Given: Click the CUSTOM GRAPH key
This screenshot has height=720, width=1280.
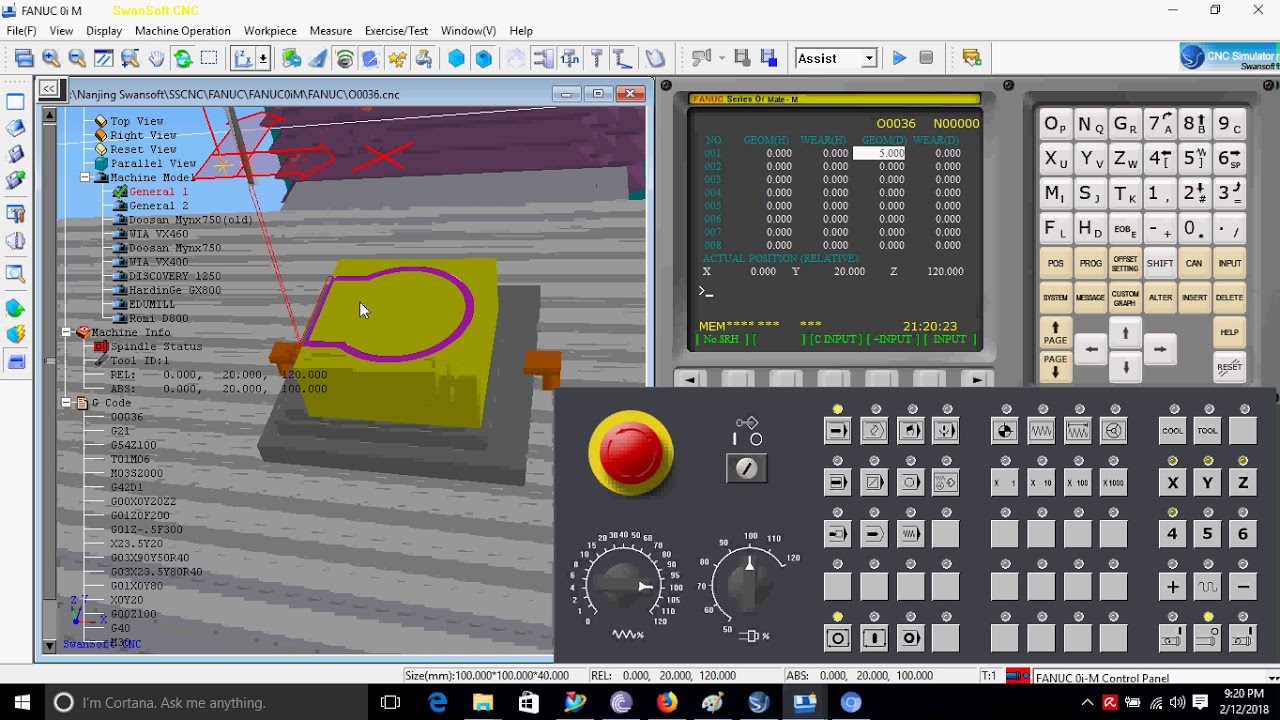Looking at the screenshot, I should pos(1125,298).
